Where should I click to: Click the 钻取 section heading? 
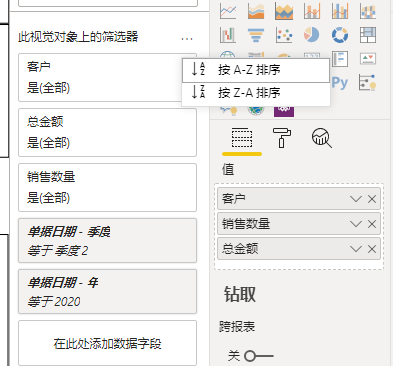(x=240, y=294)
